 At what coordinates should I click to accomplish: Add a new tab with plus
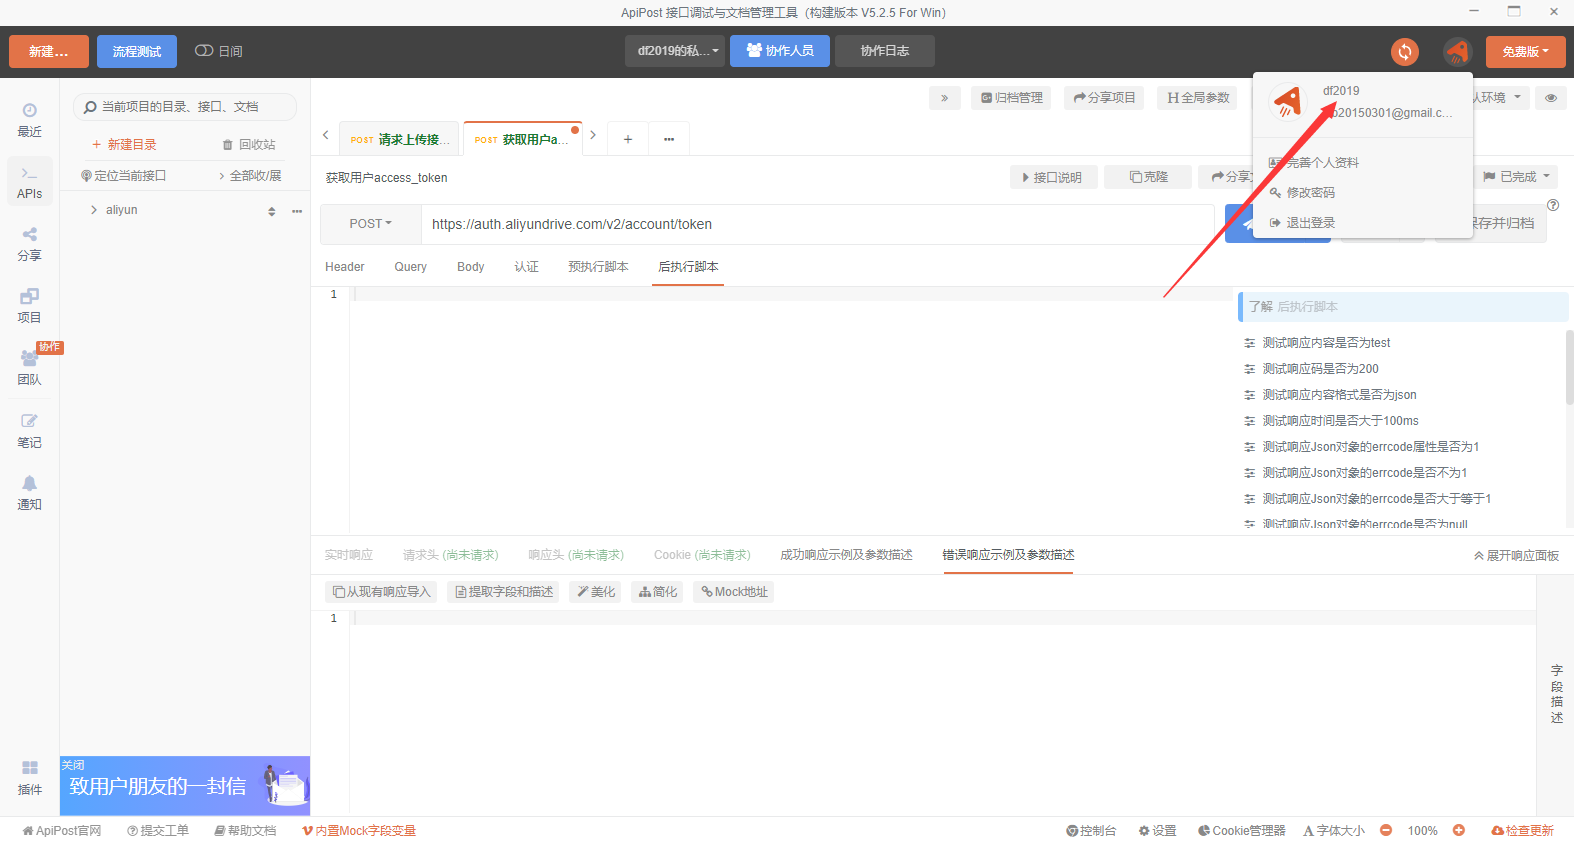coord(628,139)
